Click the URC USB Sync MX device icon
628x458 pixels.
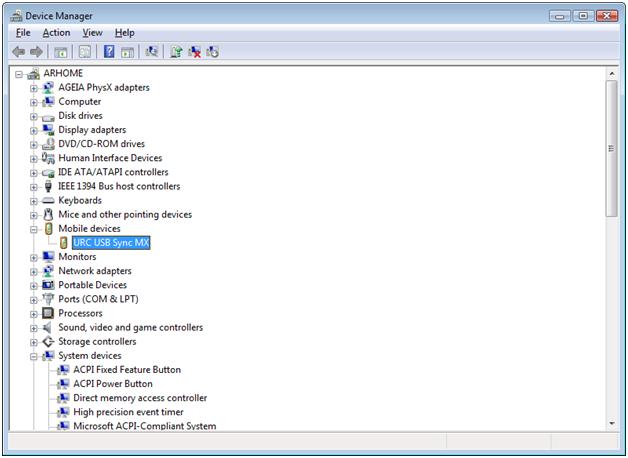click(63, 243)
